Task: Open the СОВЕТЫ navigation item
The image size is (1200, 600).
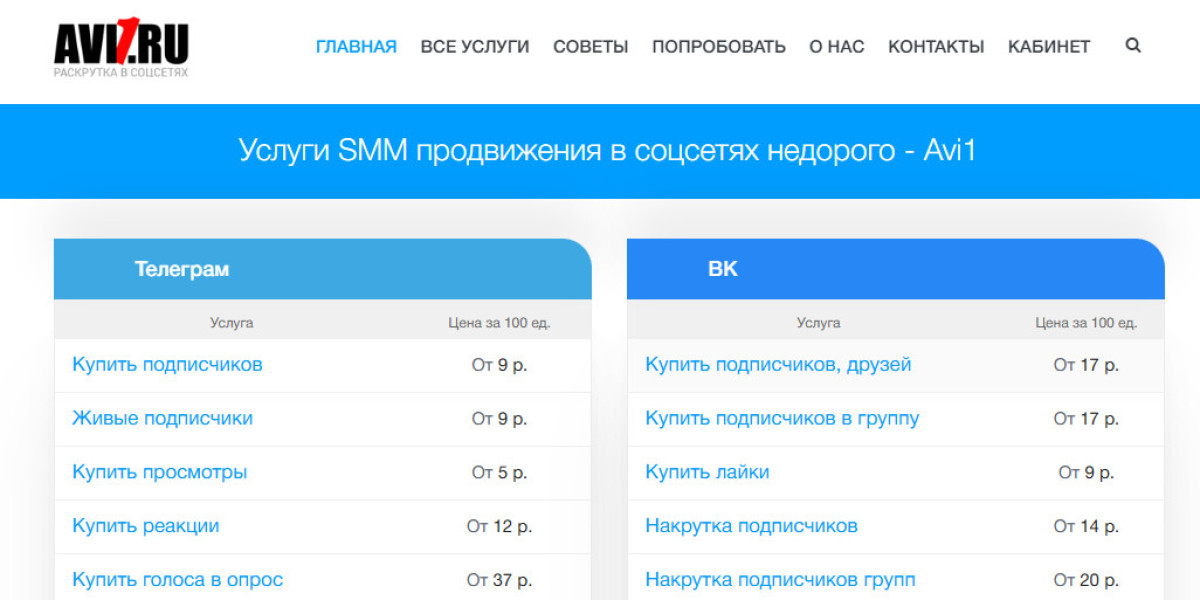Action: pos(590,46)
